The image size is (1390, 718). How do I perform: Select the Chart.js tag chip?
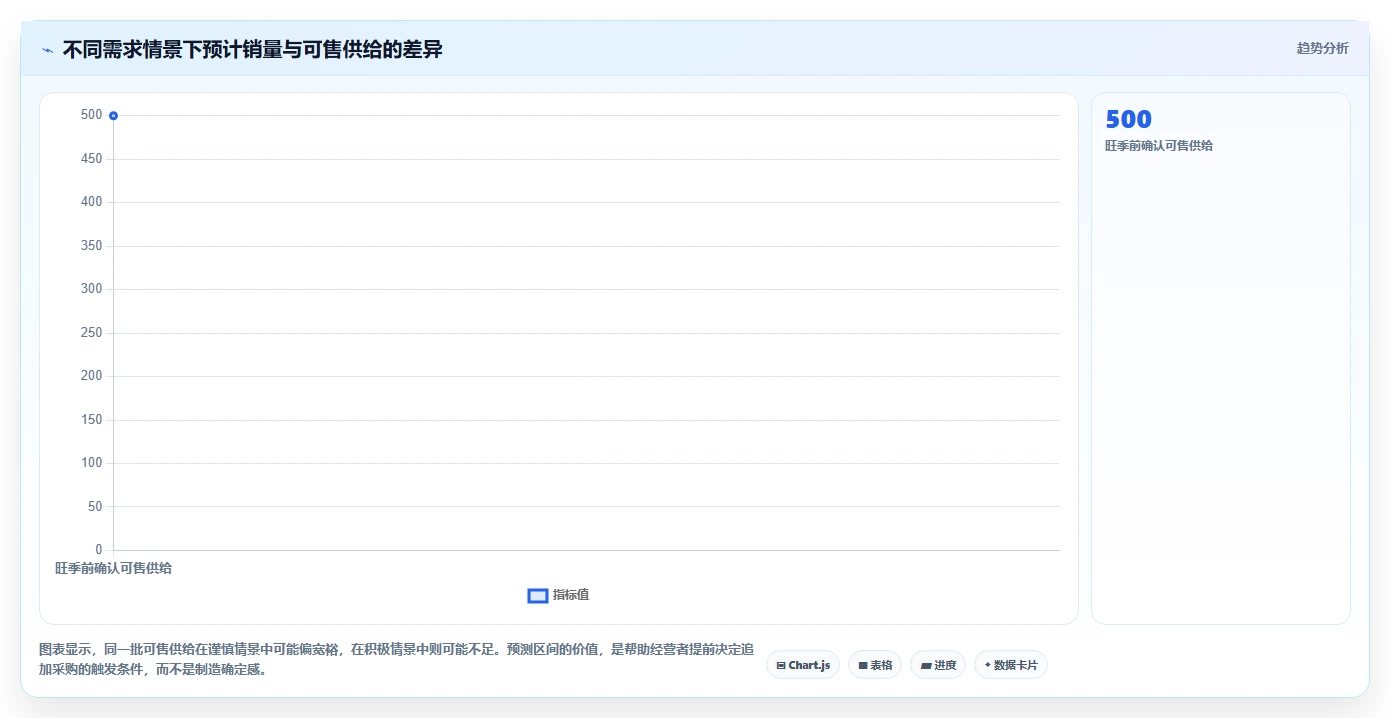(x=803, y=665)
